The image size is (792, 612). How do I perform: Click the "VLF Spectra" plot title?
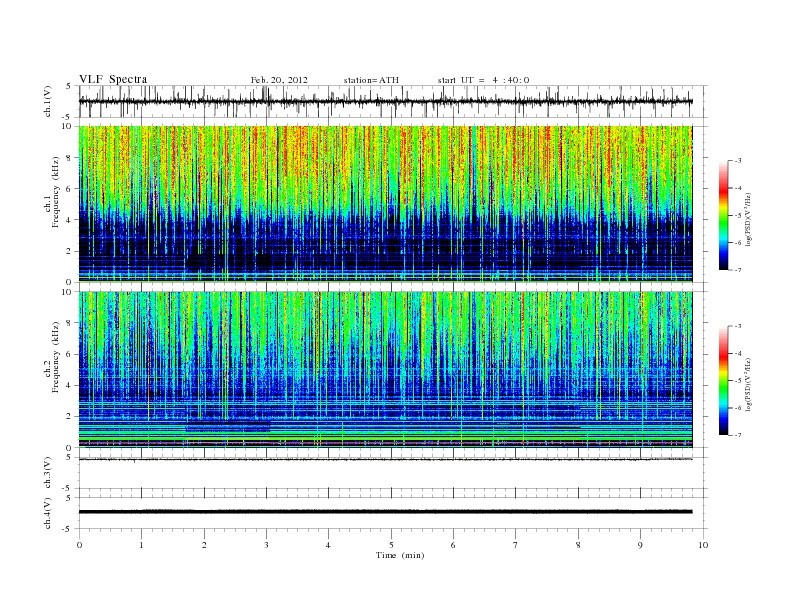(113, 79)
